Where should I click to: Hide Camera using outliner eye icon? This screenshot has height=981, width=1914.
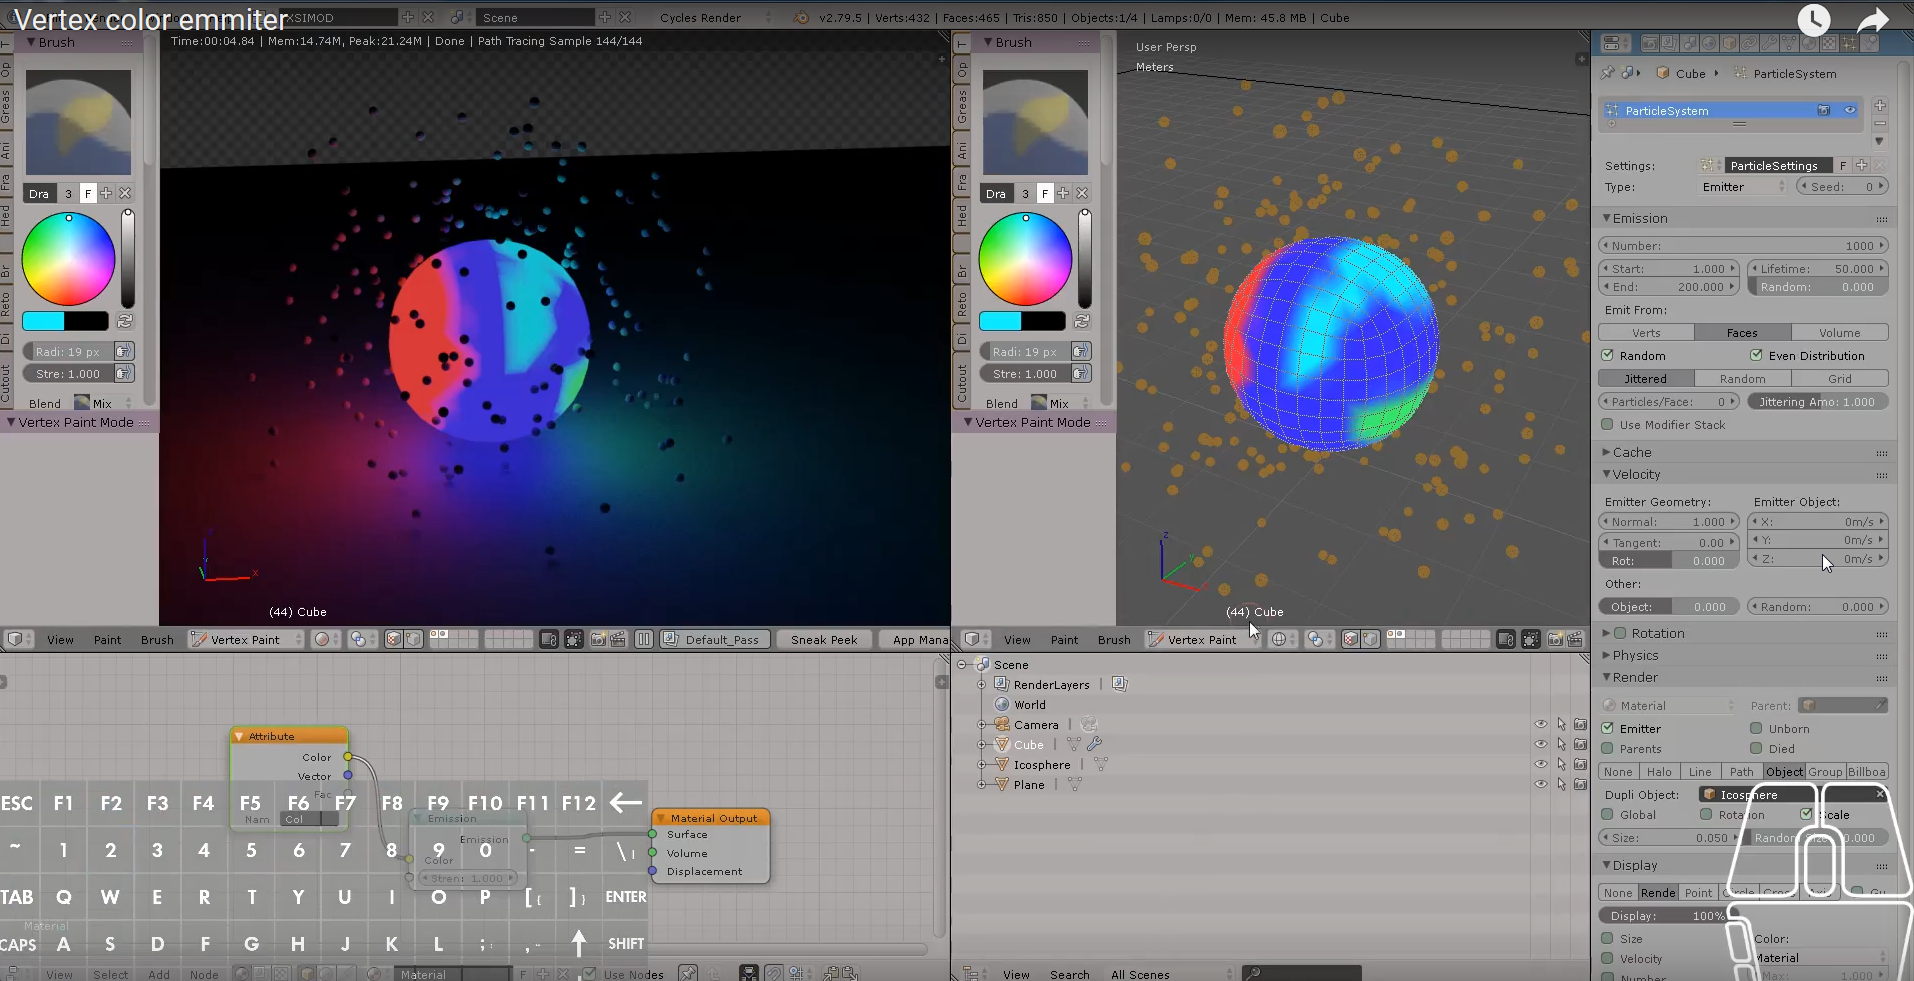coord(1541,724)
